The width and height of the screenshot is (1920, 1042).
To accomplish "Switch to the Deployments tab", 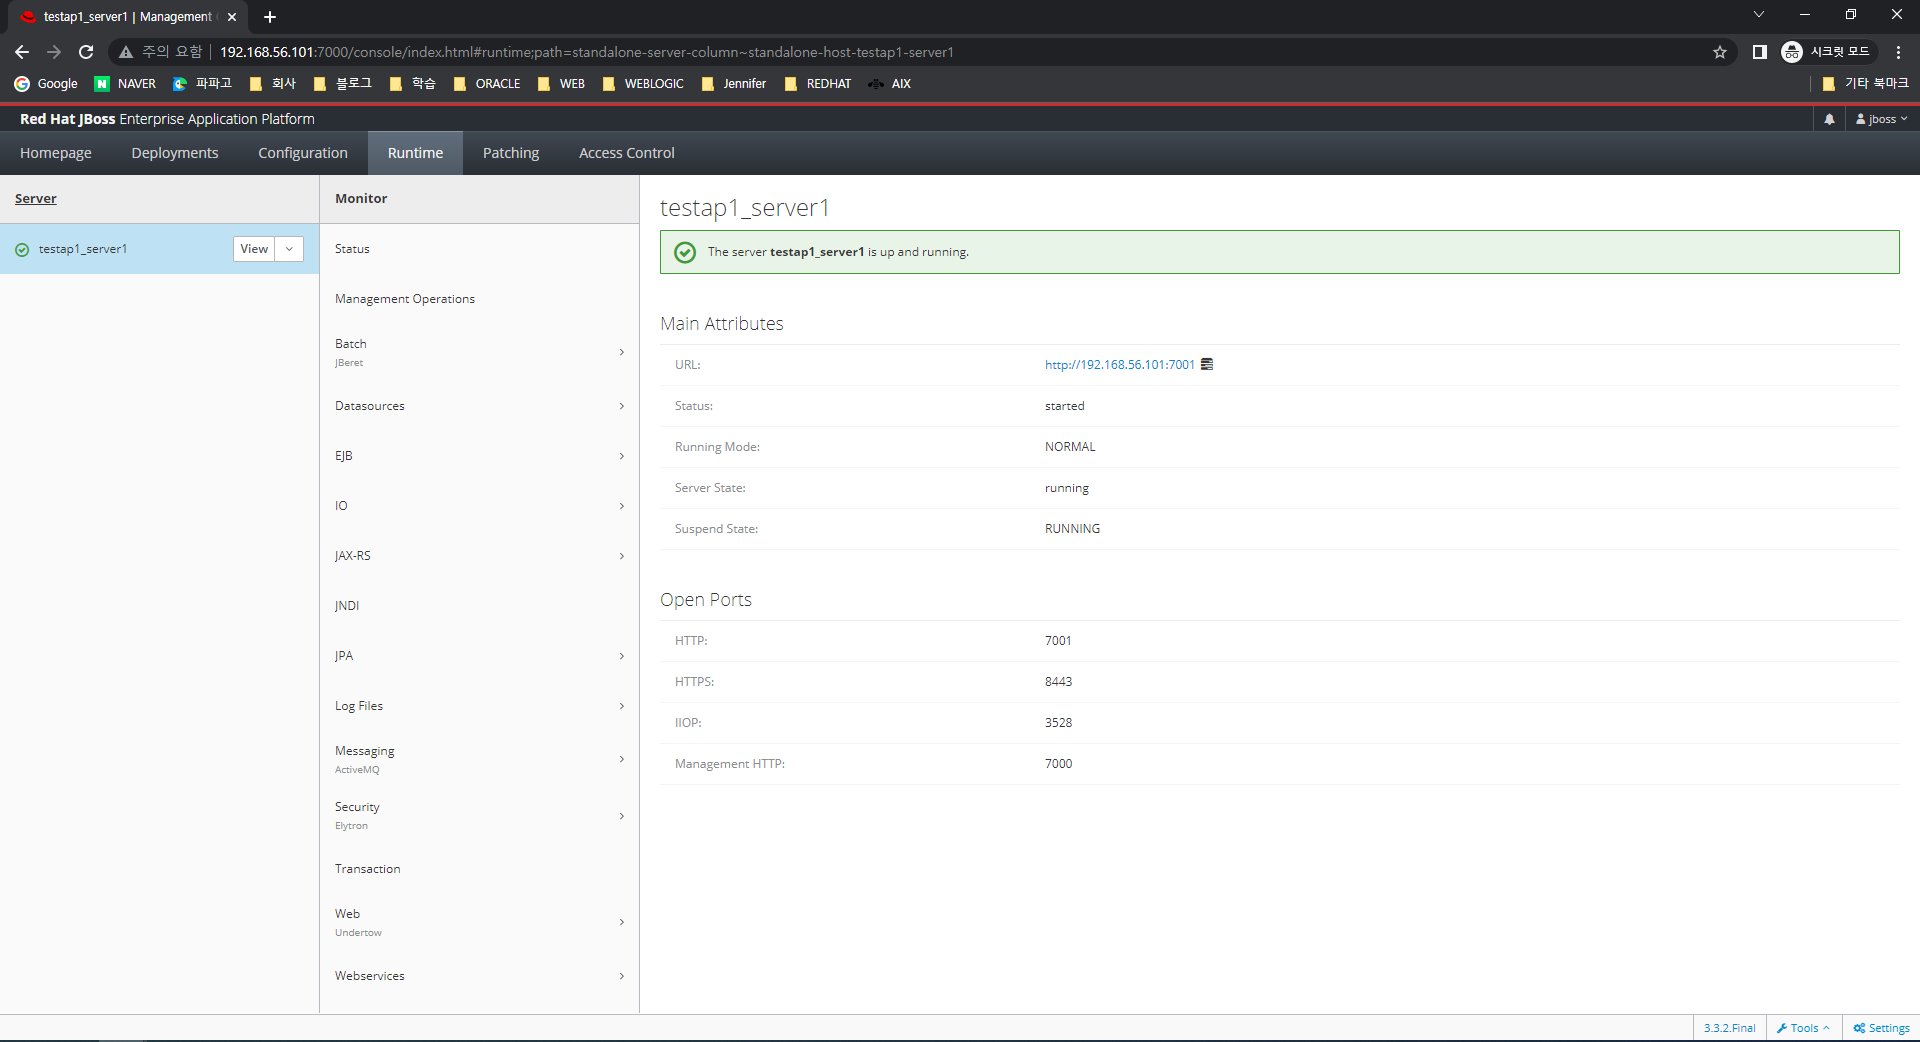I will [x=175, y=153].
